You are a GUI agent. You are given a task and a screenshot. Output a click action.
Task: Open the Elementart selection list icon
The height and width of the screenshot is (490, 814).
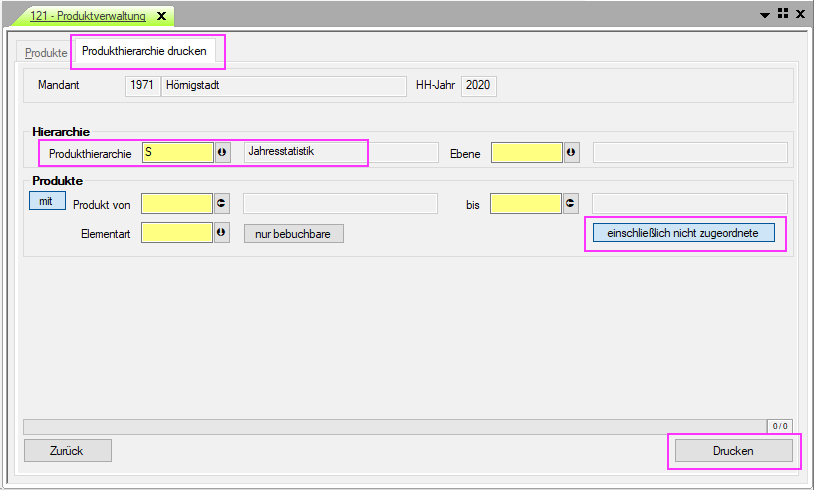point(222,233)
